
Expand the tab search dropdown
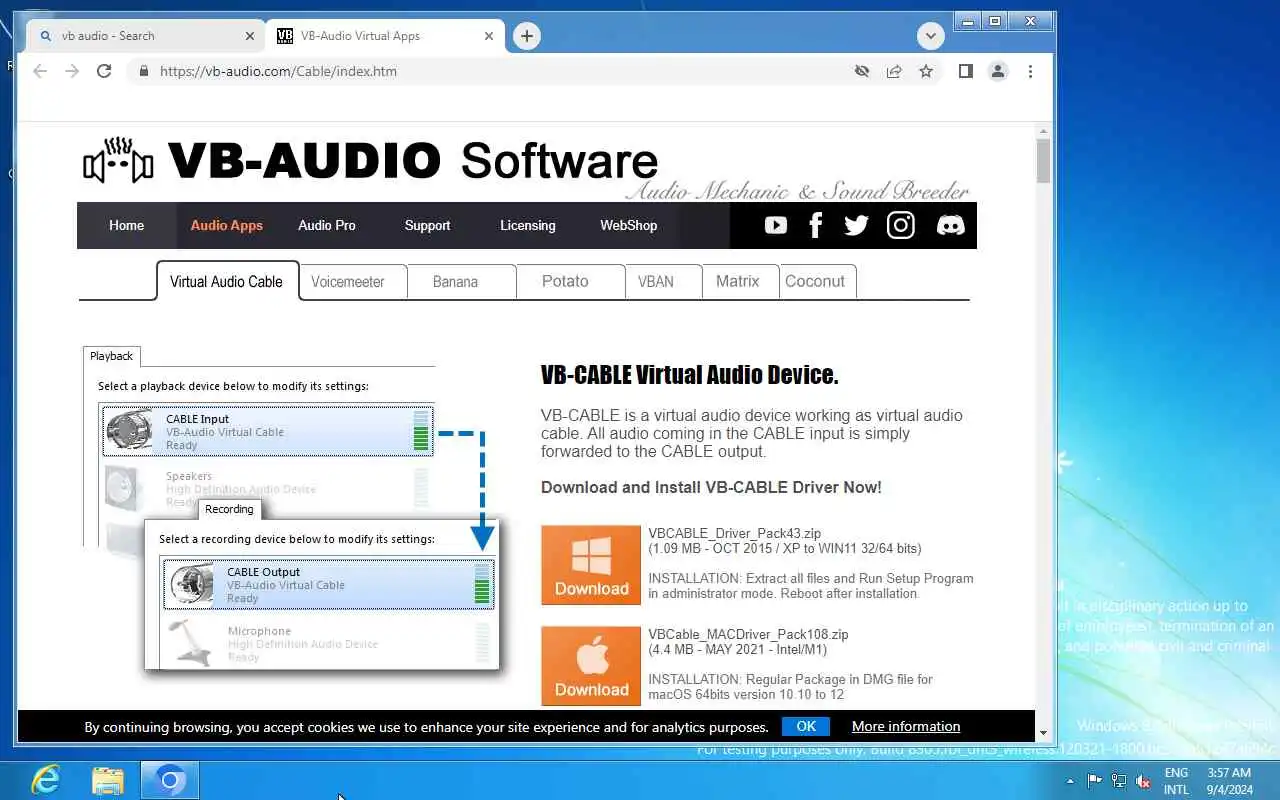(931, 36)
